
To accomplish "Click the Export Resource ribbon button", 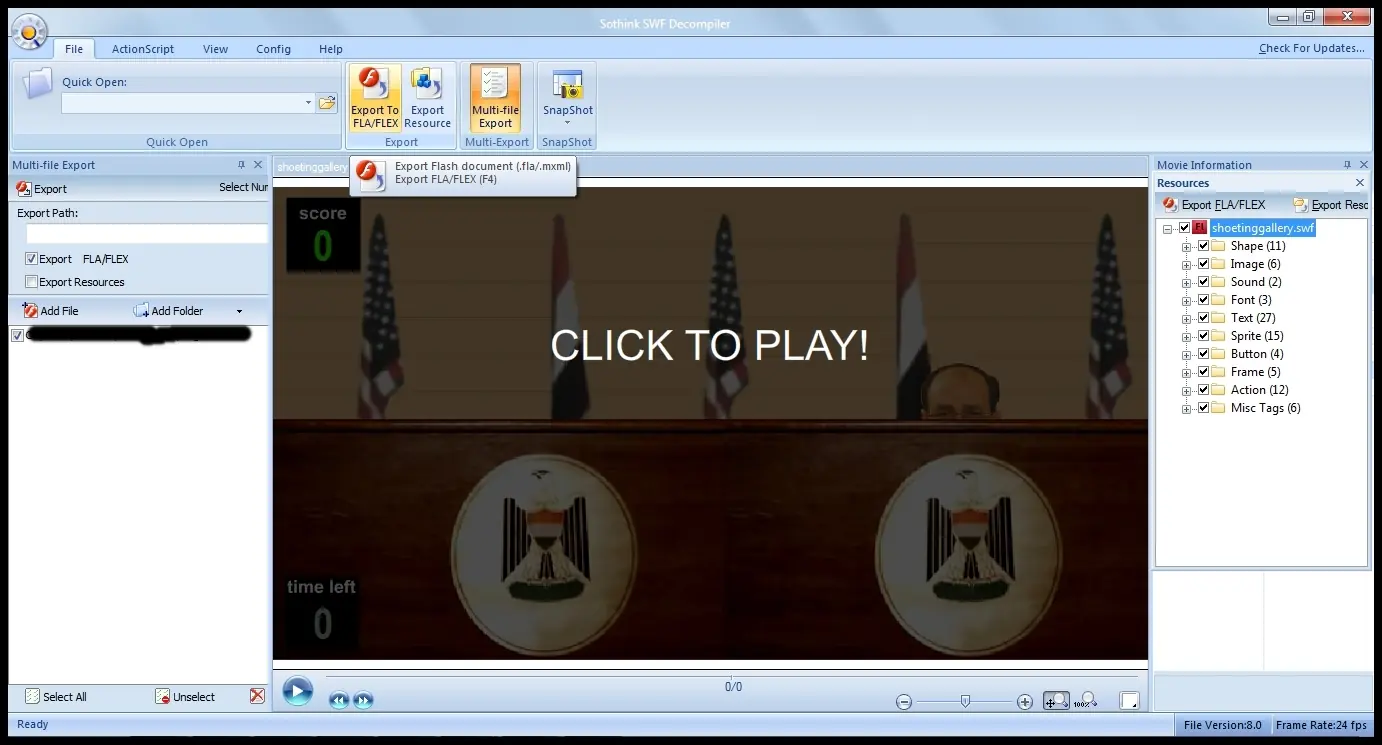I will coord(427,98).
